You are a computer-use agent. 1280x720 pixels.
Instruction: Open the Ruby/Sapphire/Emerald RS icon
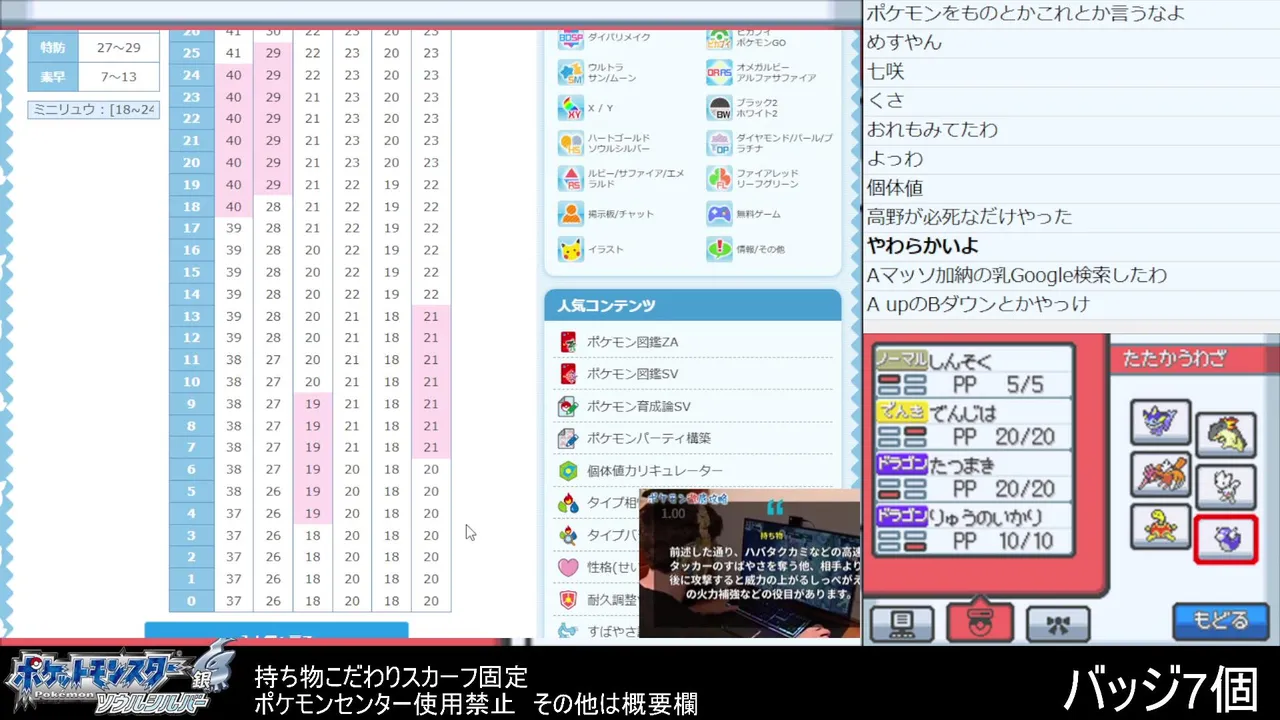click(571, 178)
